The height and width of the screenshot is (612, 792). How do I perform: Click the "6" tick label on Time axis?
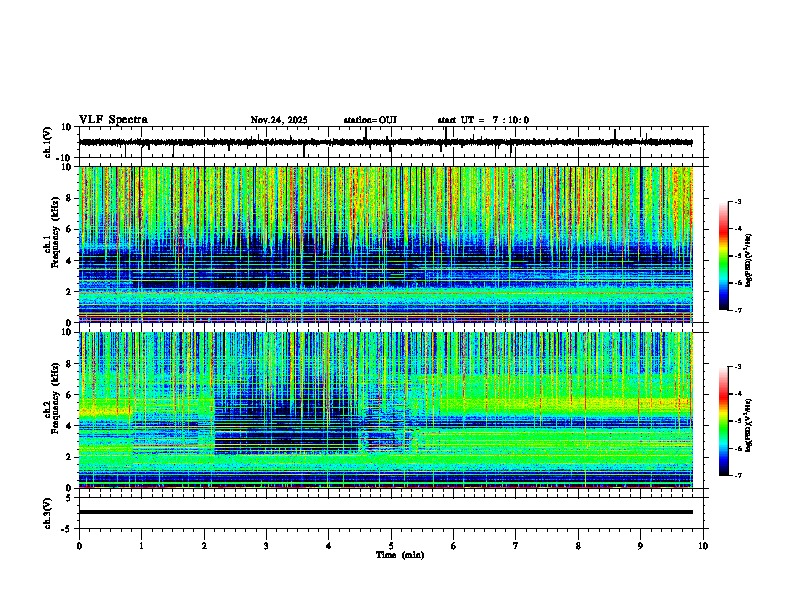454,546
